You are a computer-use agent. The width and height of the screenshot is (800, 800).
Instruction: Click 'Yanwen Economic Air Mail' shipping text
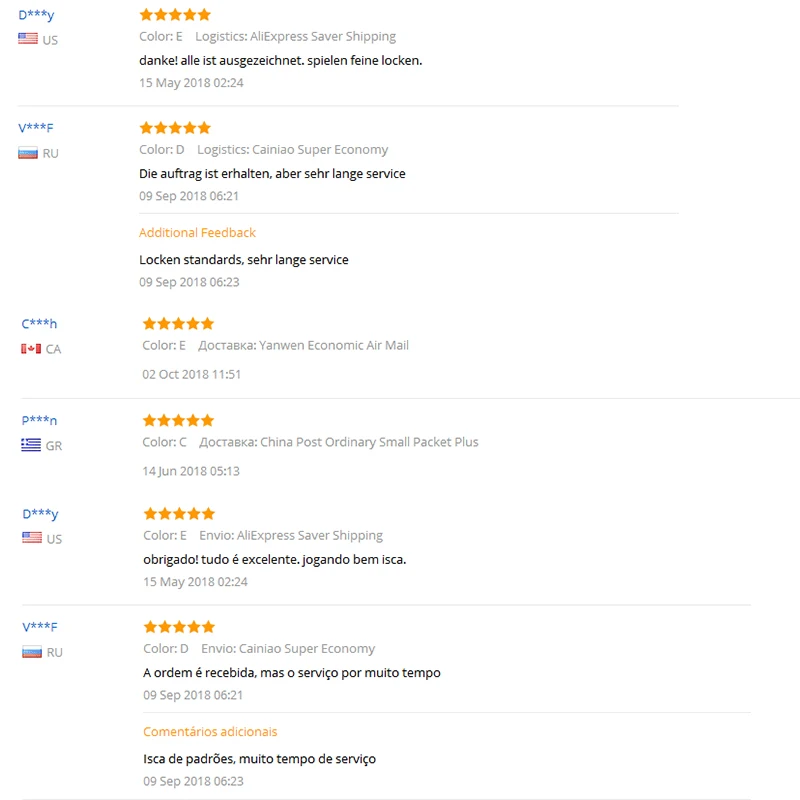point(334,346)
